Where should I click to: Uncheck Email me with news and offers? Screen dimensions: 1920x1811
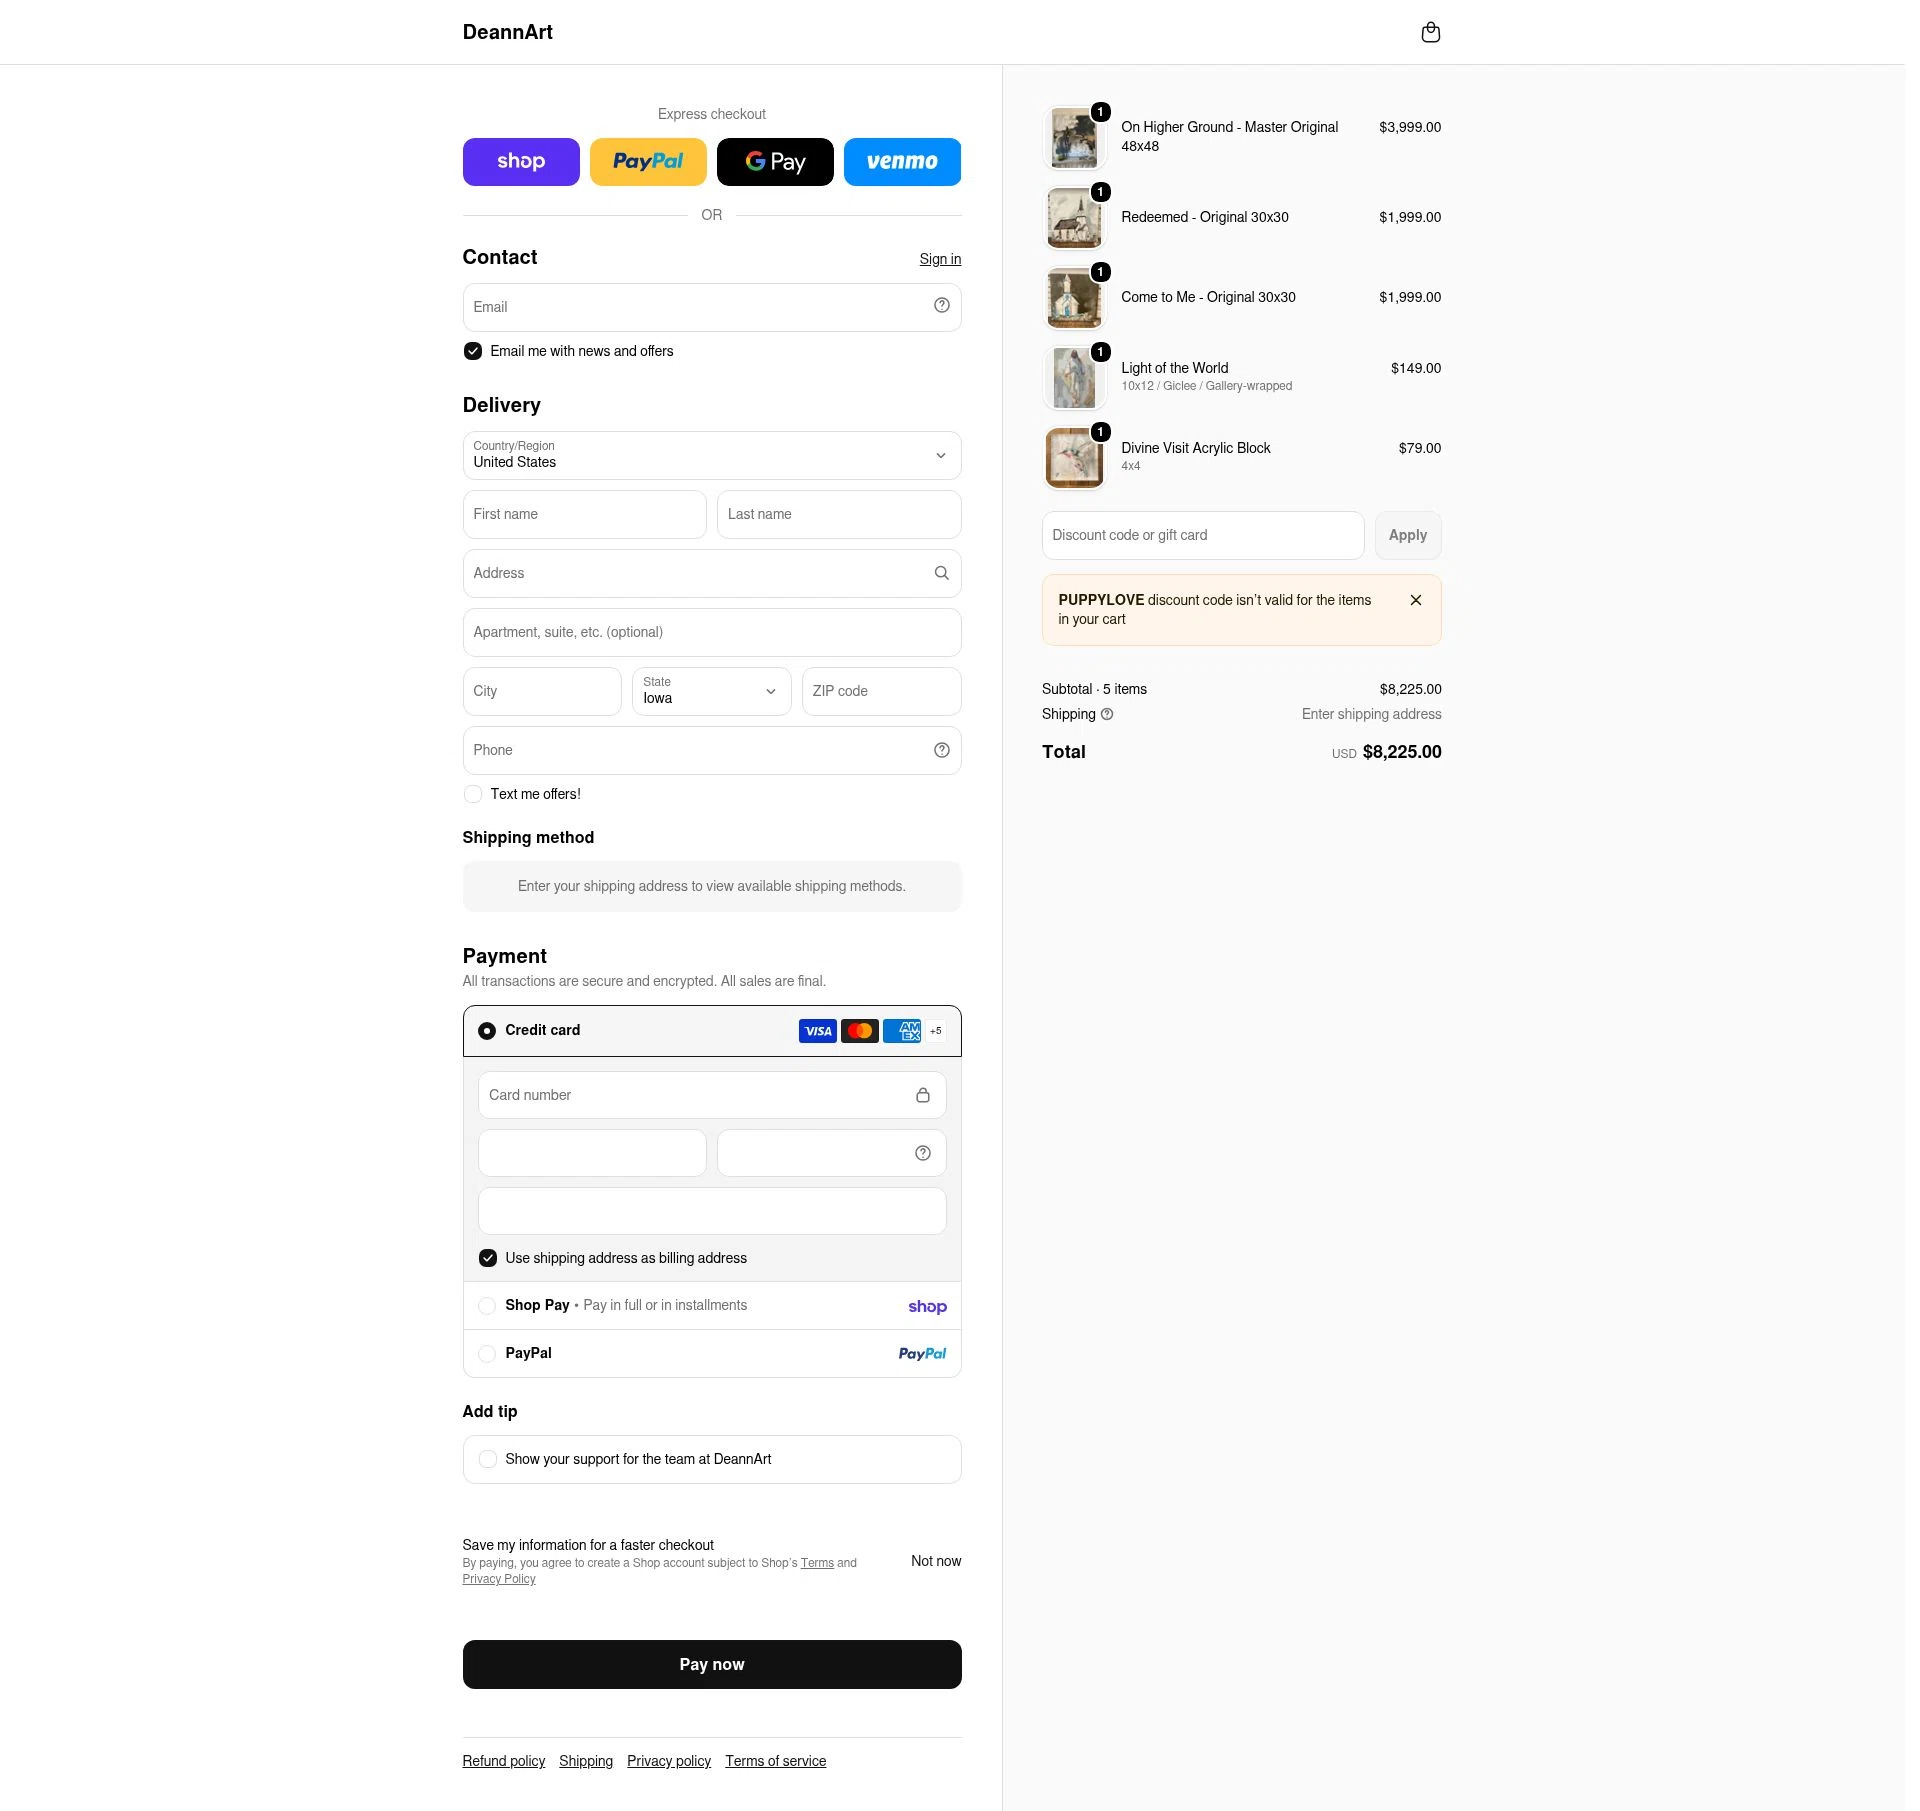[473, 351]
